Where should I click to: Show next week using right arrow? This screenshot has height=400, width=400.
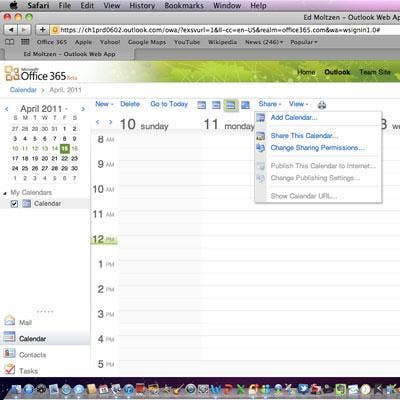(110, 122)
